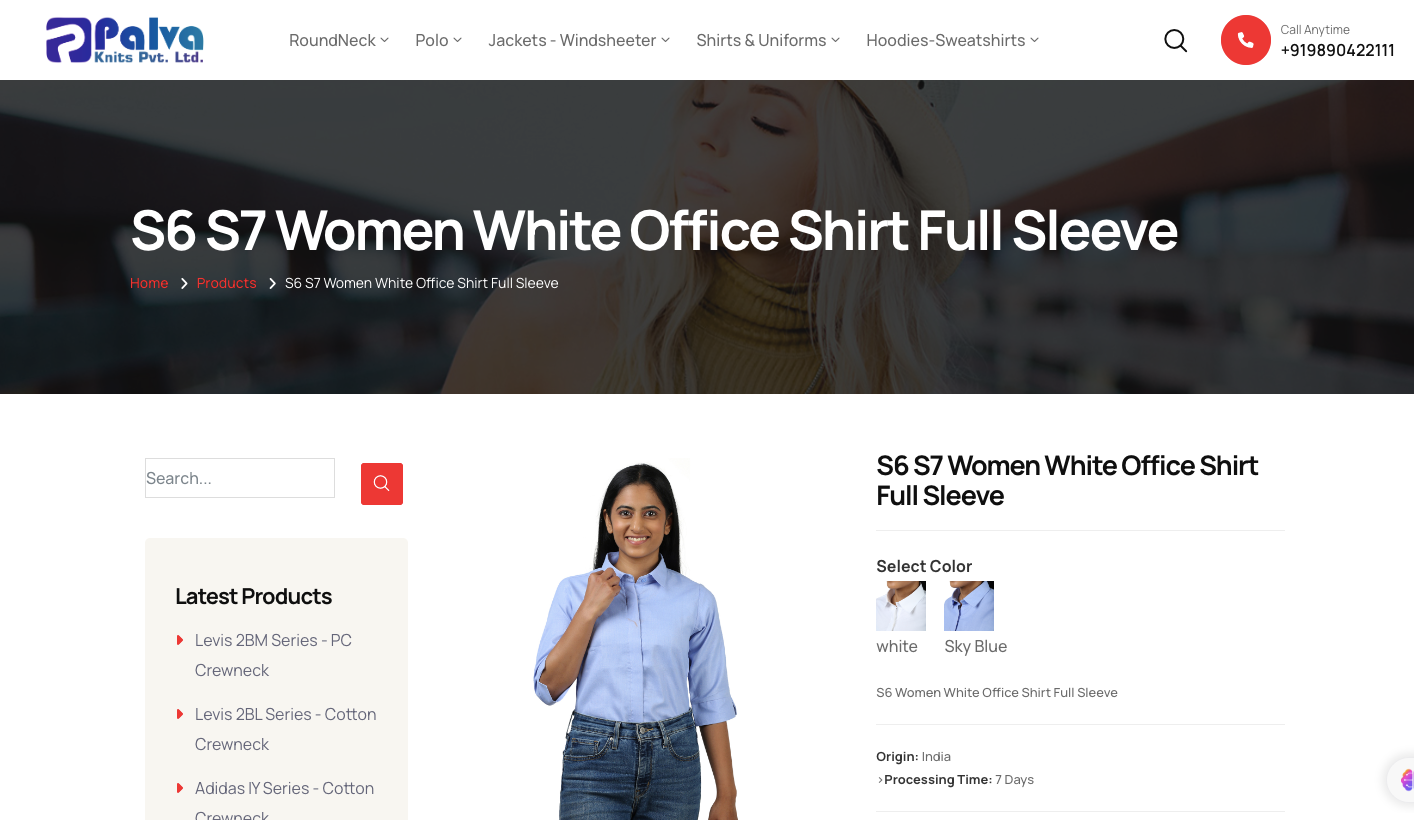Open the Hoodies-Sweatshirts menu
The width and height of the screenshot is (1414, 820).
click(x=953, y=40)
